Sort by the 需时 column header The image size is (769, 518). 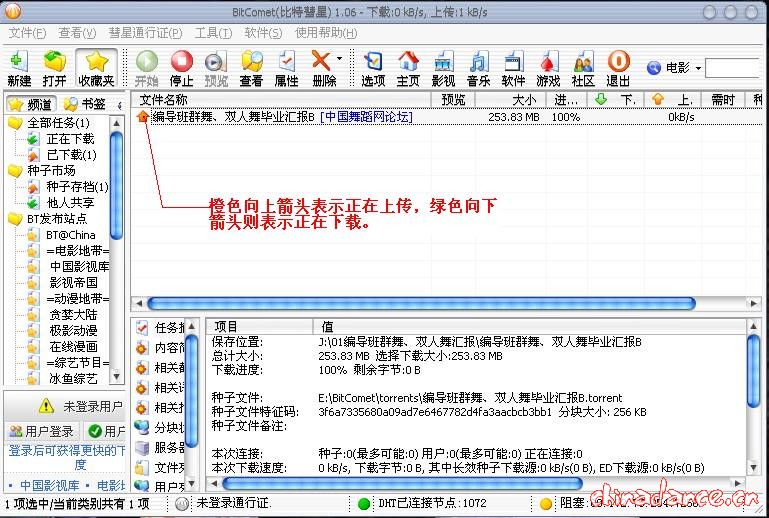(723, 100)
